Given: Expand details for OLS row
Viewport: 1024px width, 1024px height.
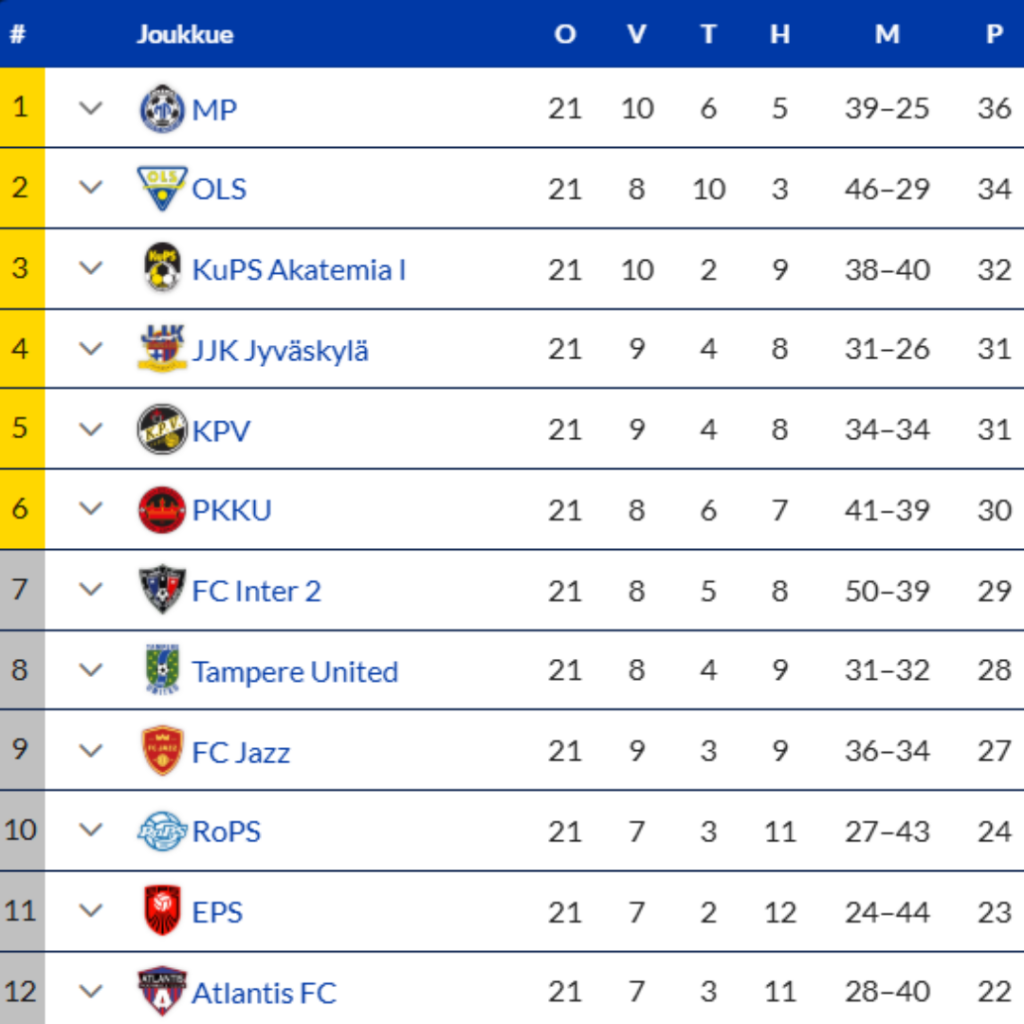Looking at the screenshot, I should (91, 188).
